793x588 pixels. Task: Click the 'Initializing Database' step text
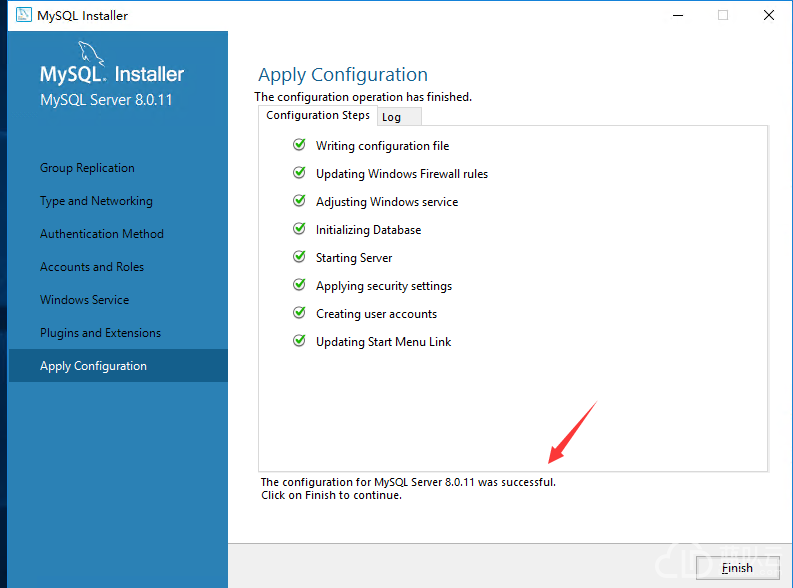click(368, 230)
